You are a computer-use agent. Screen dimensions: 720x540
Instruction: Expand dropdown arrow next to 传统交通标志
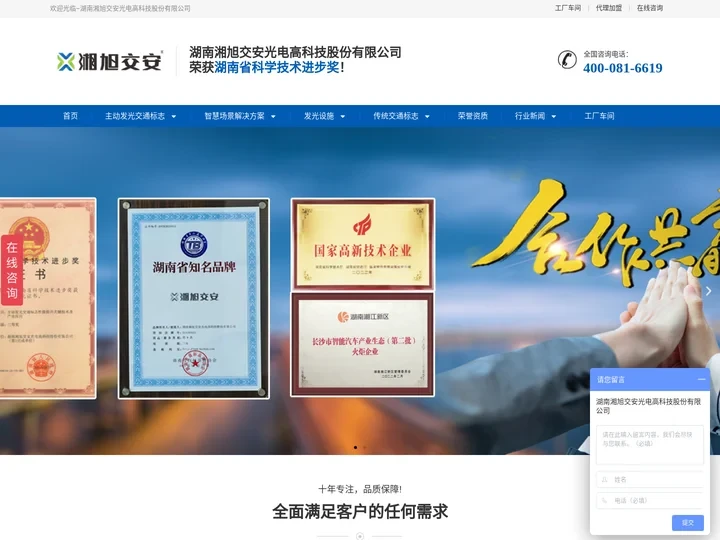click(427, 117)
